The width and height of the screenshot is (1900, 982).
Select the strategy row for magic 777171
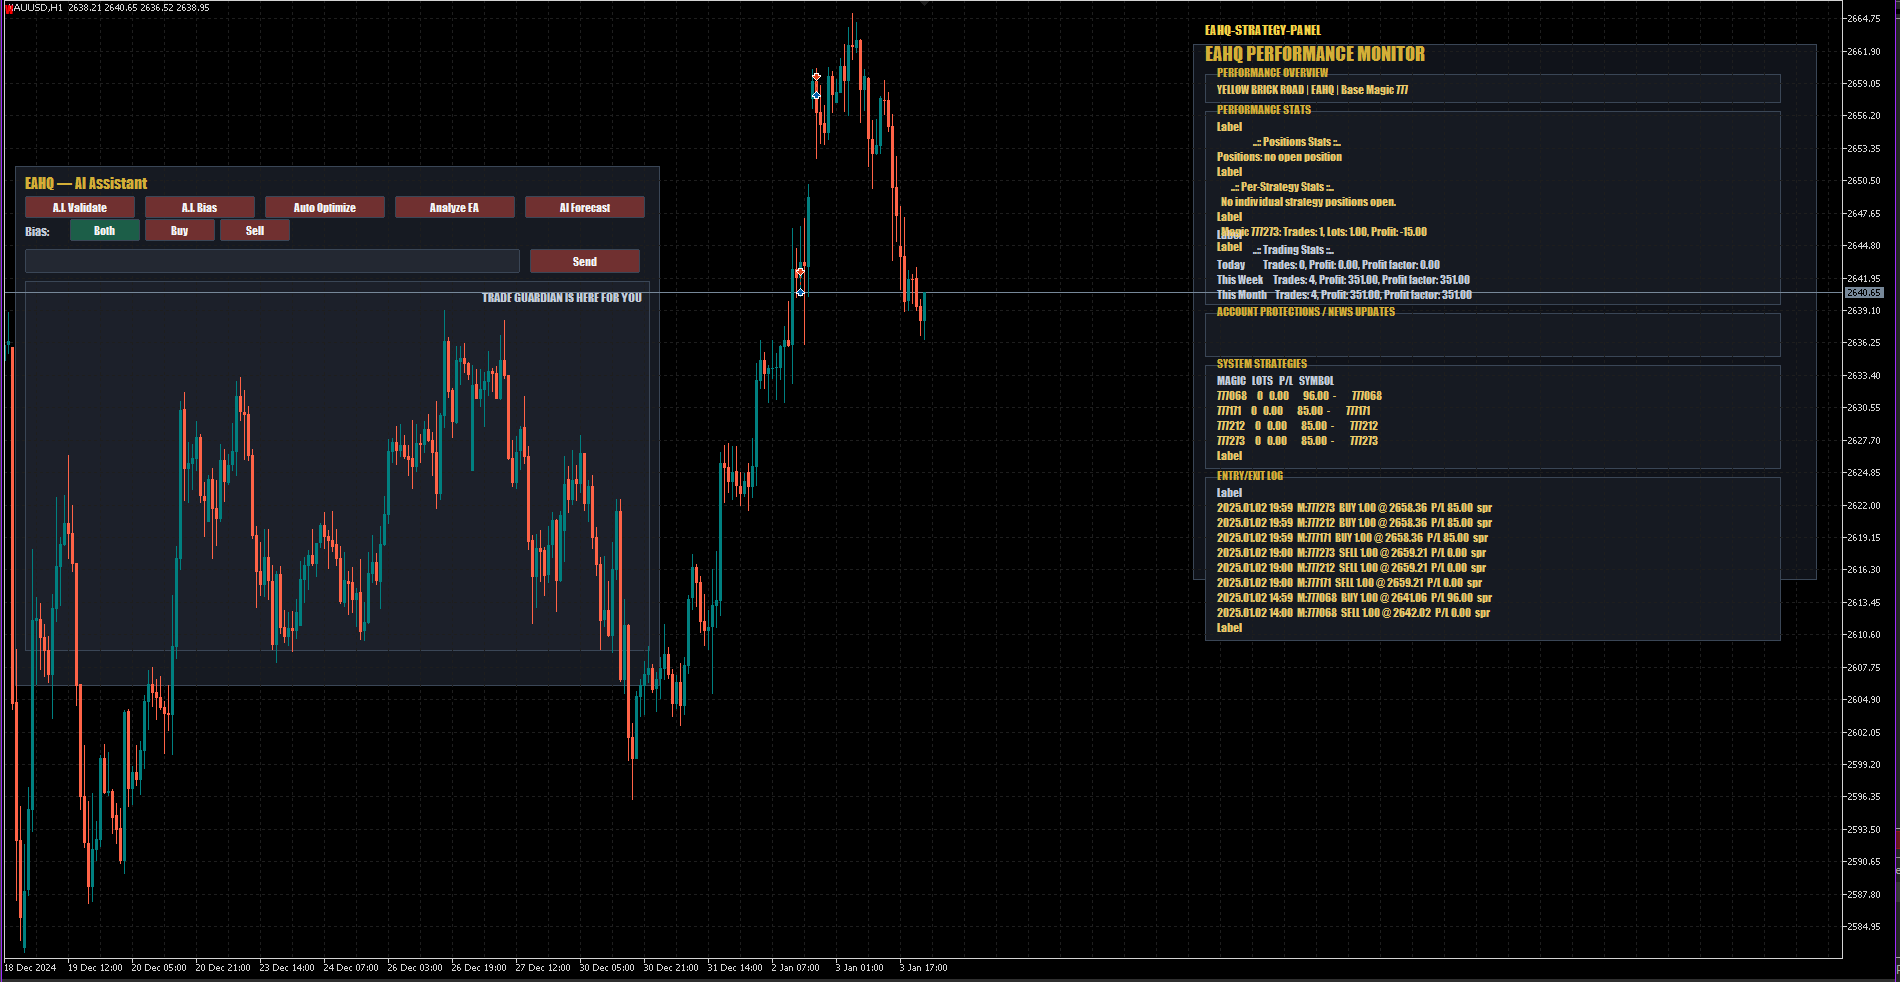click(1294, 411)
